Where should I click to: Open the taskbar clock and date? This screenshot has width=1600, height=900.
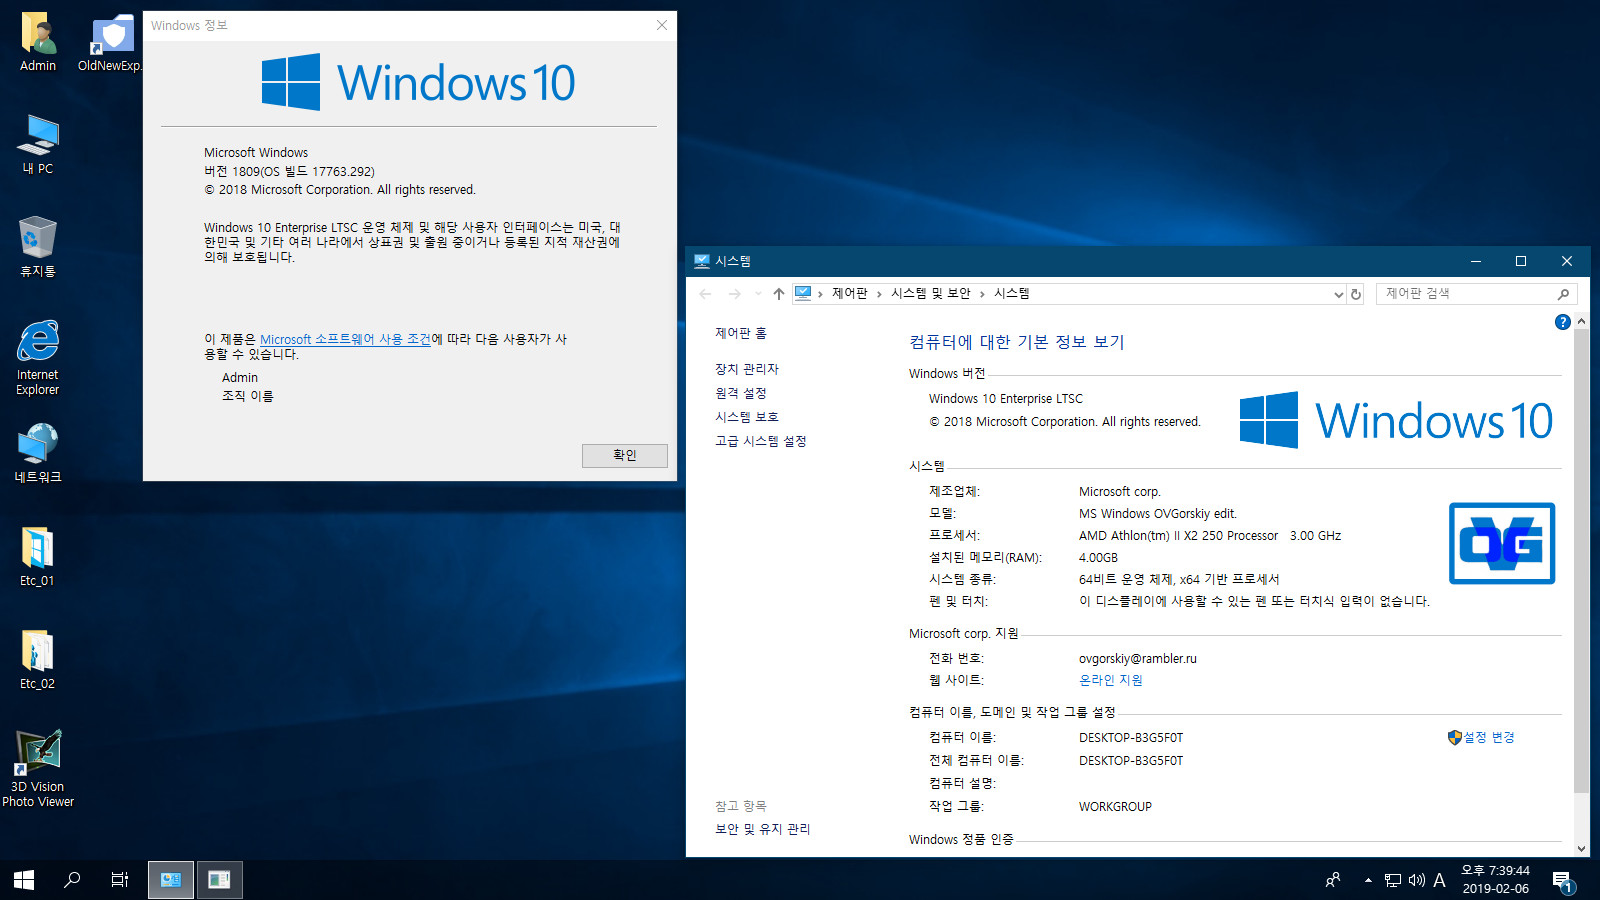[x=1495, y=880]
